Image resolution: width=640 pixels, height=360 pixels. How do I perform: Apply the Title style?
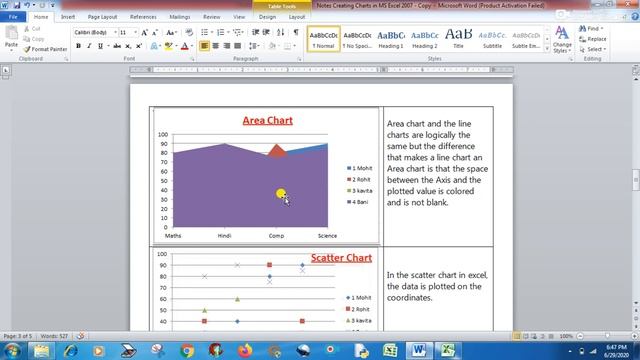click(x=458, y=39)
